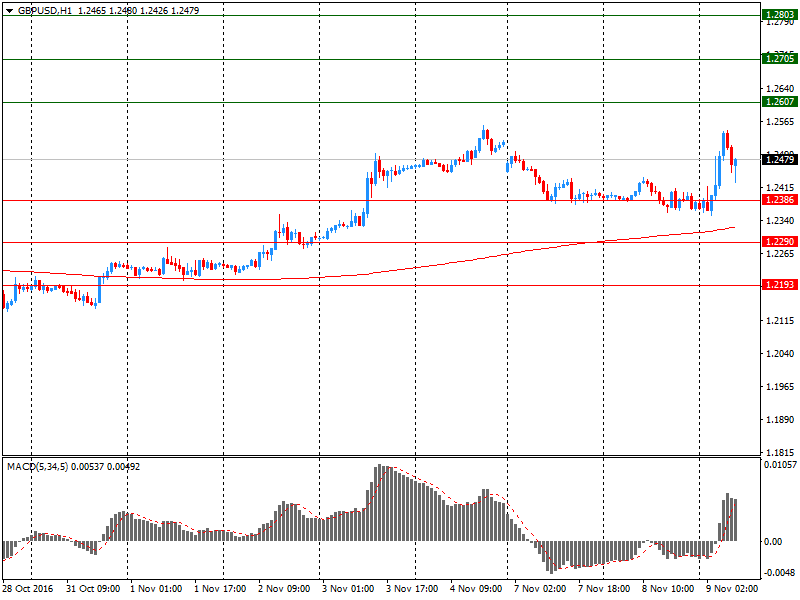Click the 1.2386 red level label

coord(780,199)
